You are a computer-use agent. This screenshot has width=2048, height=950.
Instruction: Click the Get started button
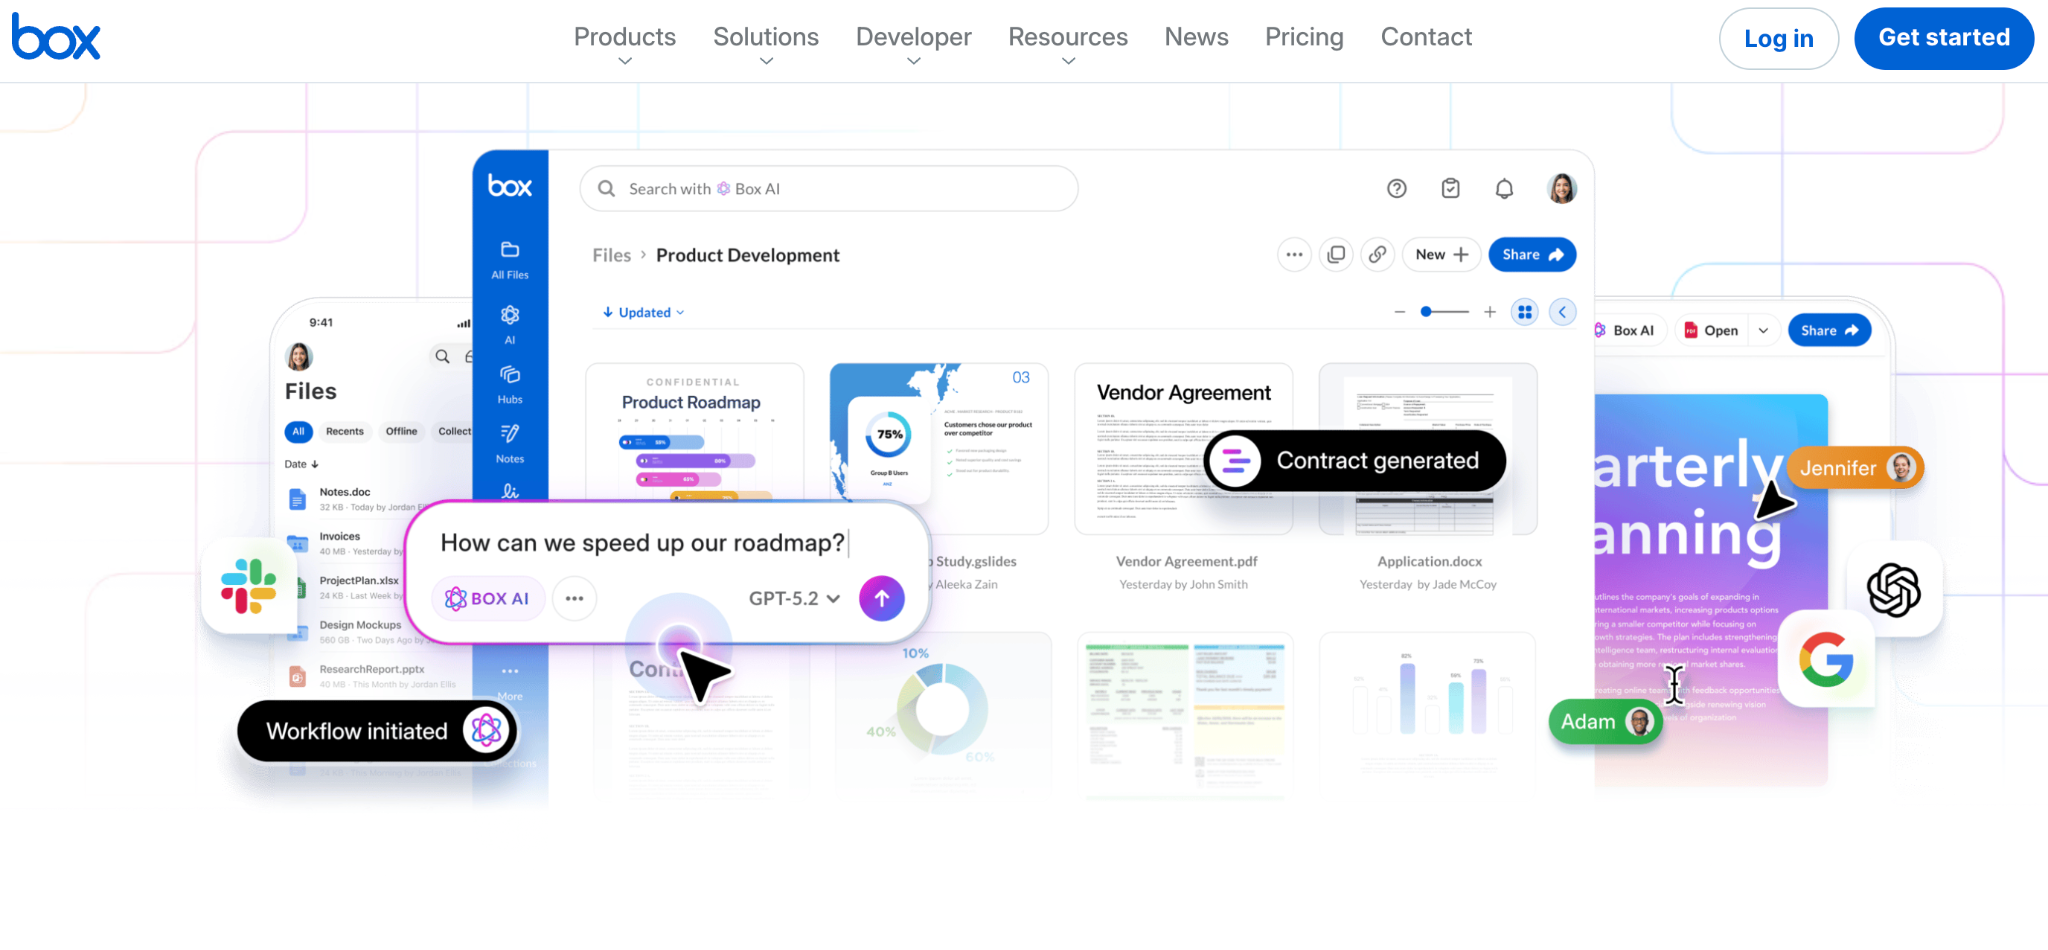tap(1944, 38)
